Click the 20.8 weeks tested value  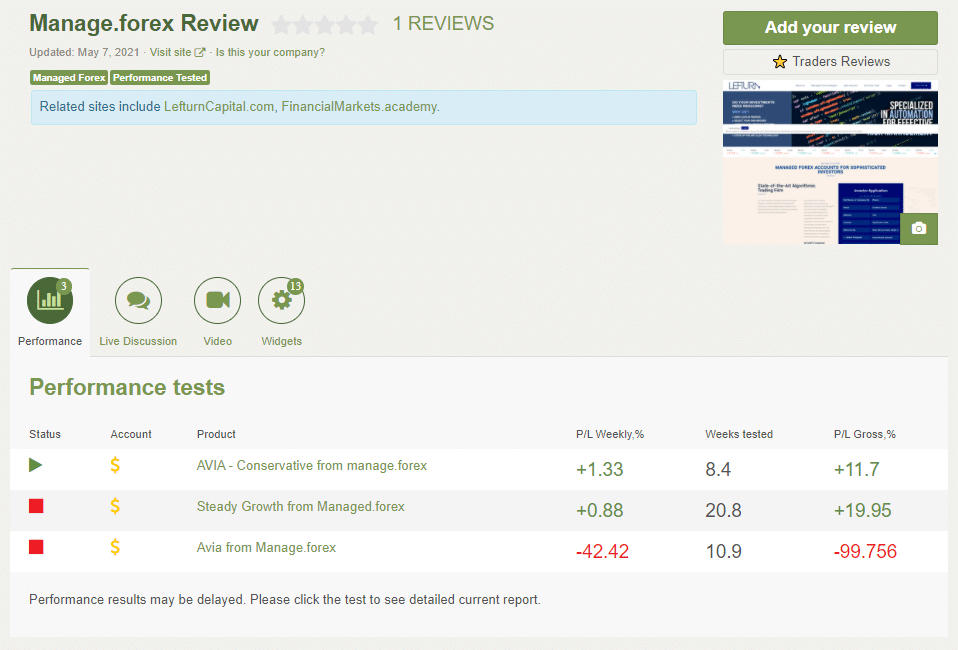[723, 510]
